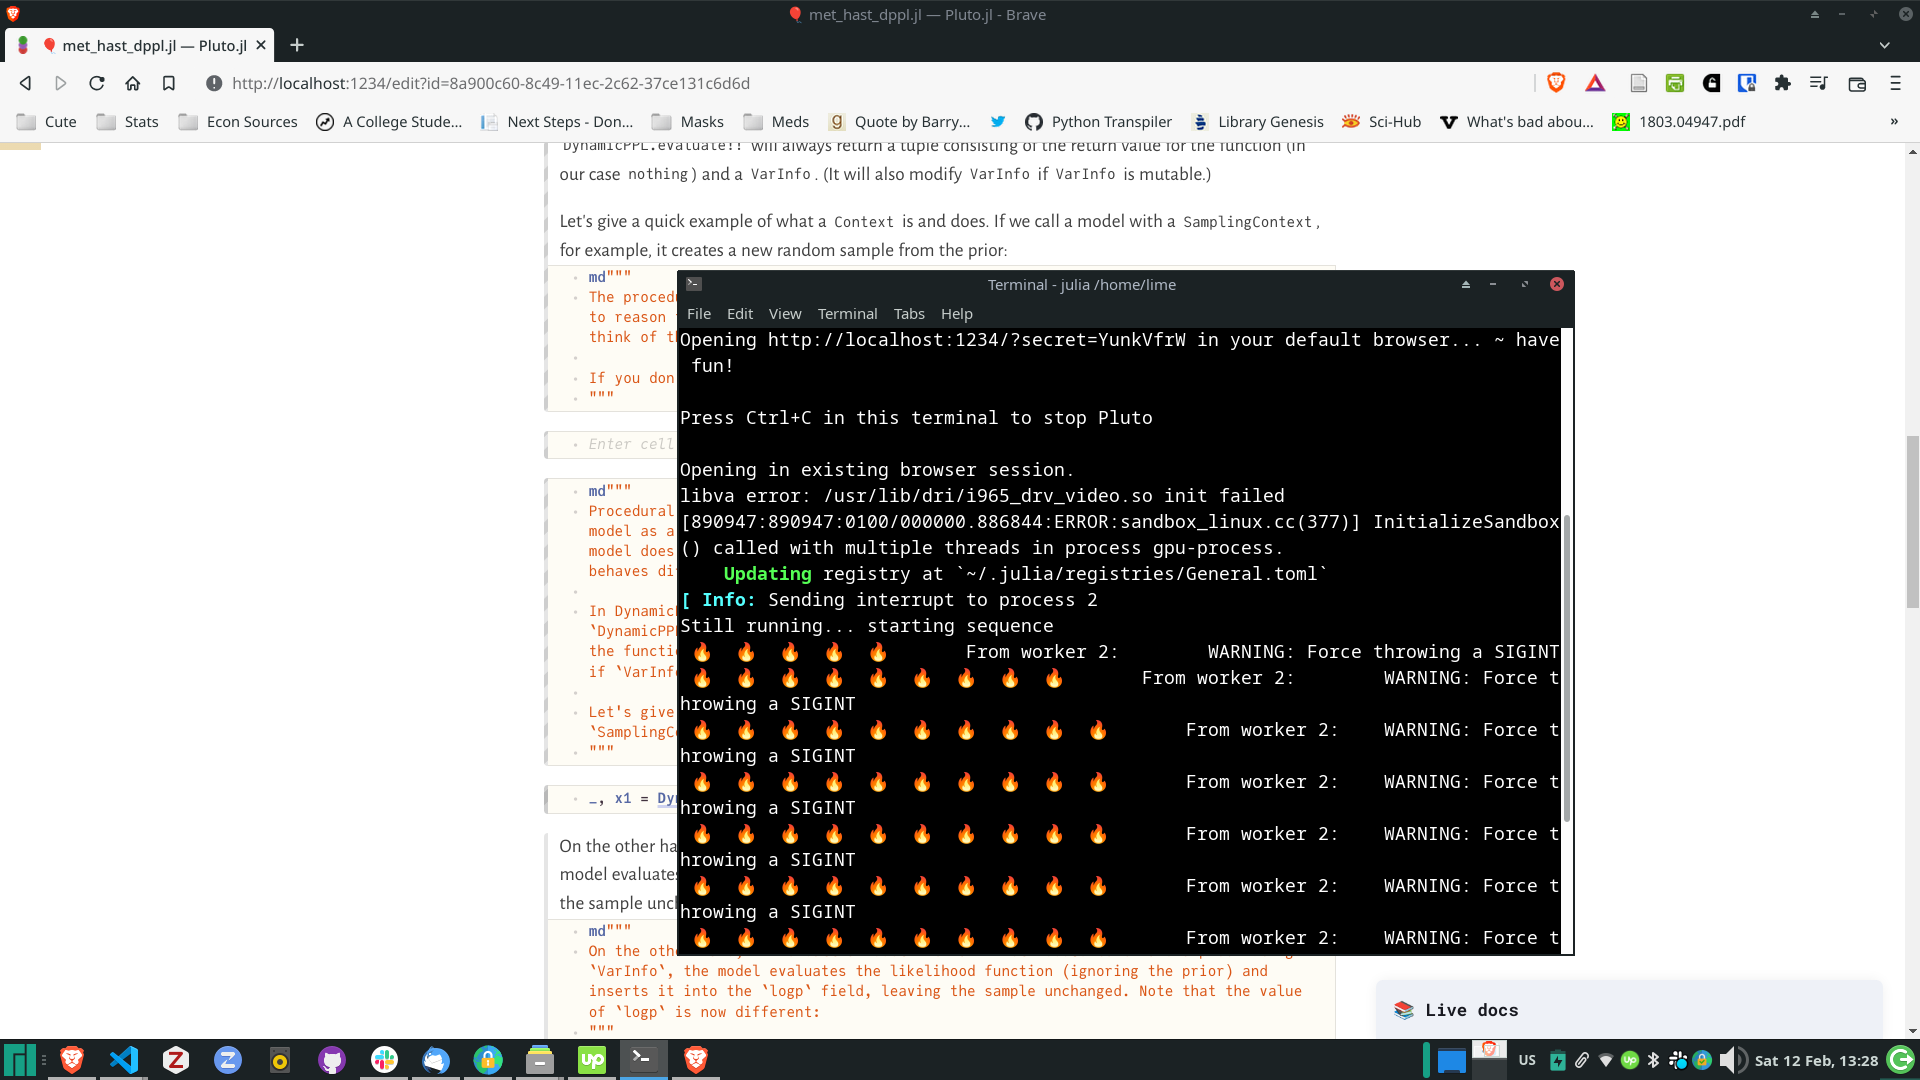The height and width of the screenshot is (1080, 1920).
Task: Click the Live docs book icon
Action: click(x=1404, y=1010)
